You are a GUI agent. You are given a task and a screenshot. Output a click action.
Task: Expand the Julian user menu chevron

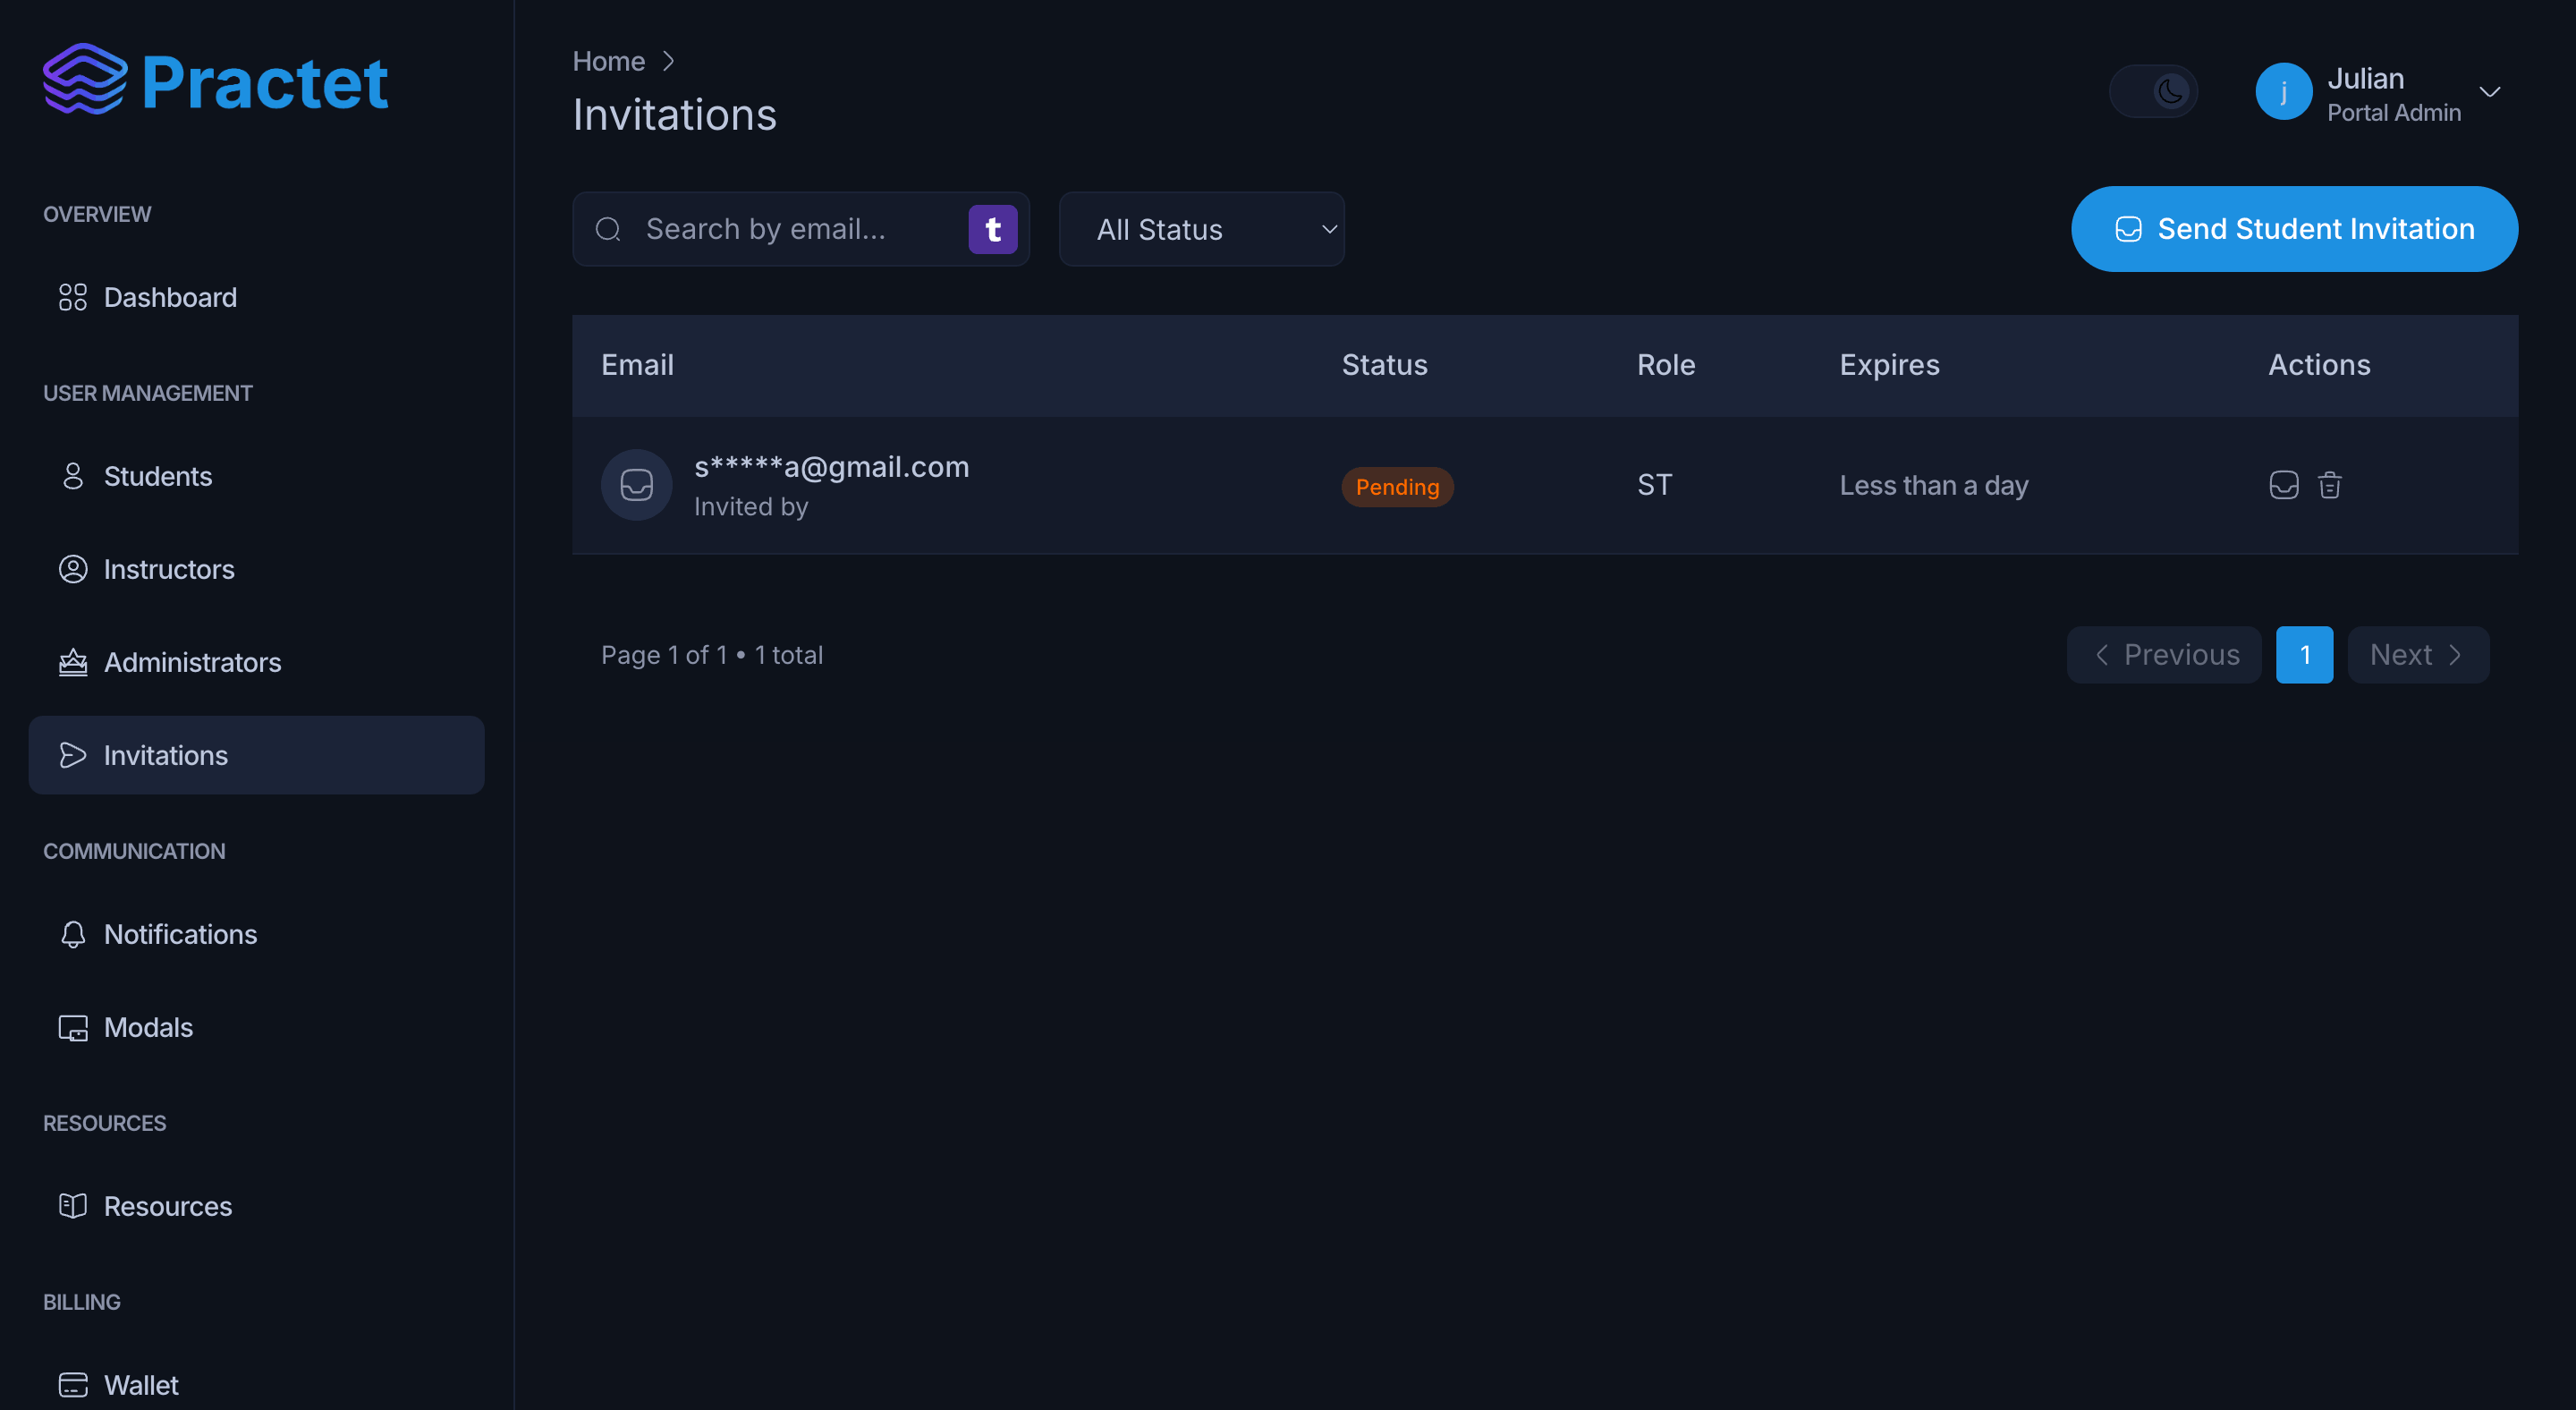2490,91
